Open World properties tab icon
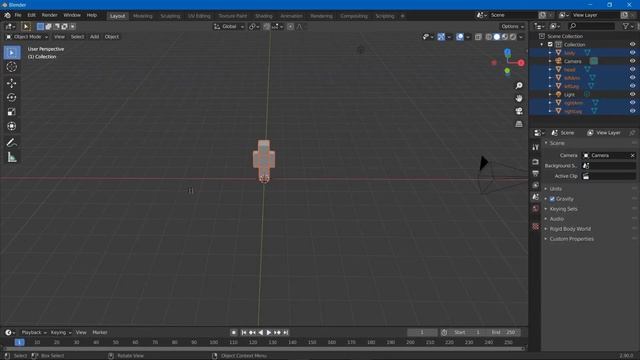The height and width of the screenshot is (360, 640). [x=536, y=208]
